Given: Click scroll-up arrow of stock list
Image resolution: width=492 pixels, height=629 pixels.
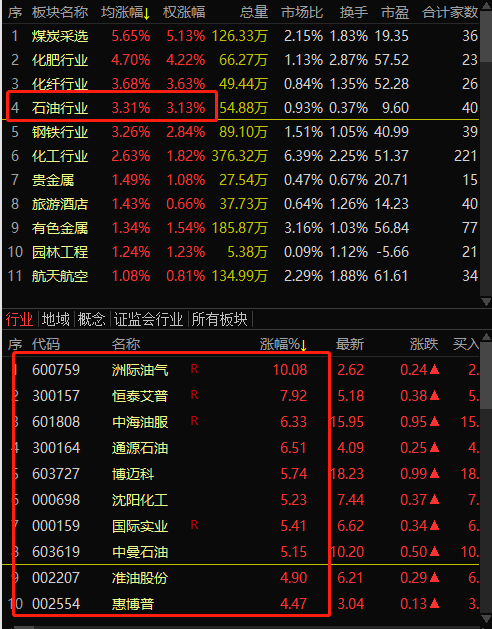Looking at the screenshot, I should click(x=486, y=337).
